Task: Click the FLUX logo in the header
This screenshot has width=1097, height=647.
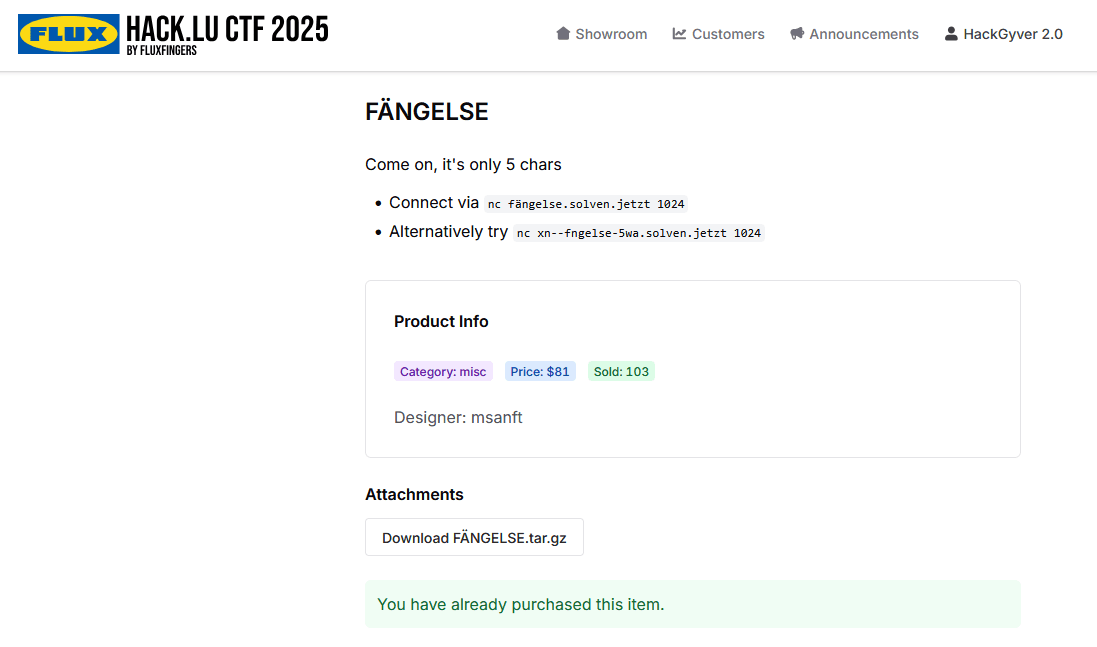Action: 68,32
